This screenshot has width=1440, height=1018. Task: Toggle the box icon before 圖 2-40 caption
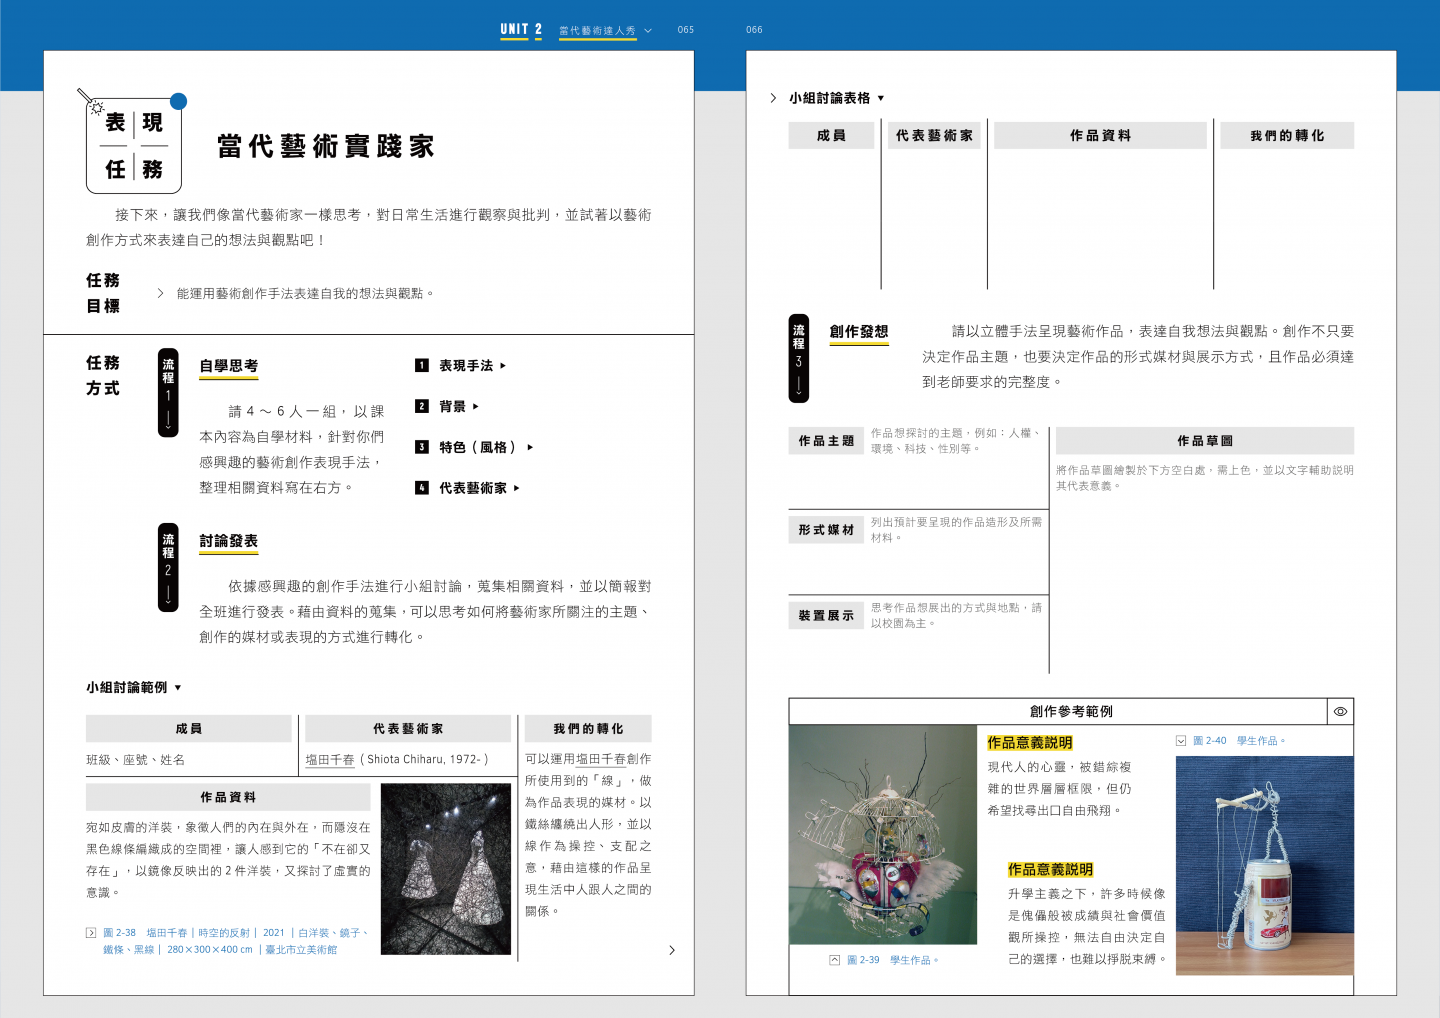[1181, 741]
